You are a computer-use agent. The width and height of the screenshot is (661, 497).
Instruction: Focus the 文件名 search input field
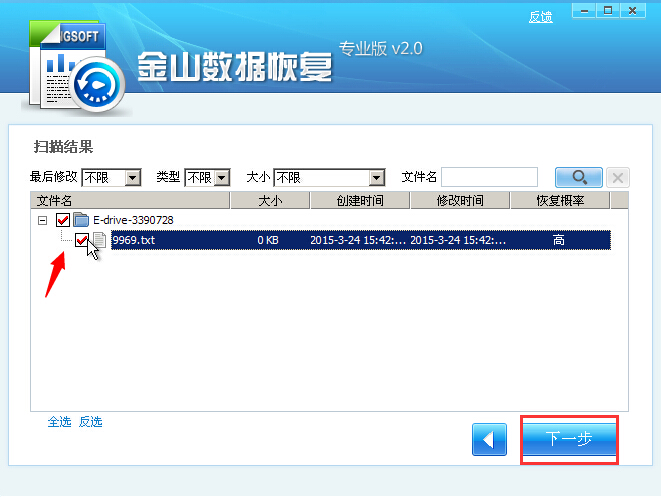489,177
